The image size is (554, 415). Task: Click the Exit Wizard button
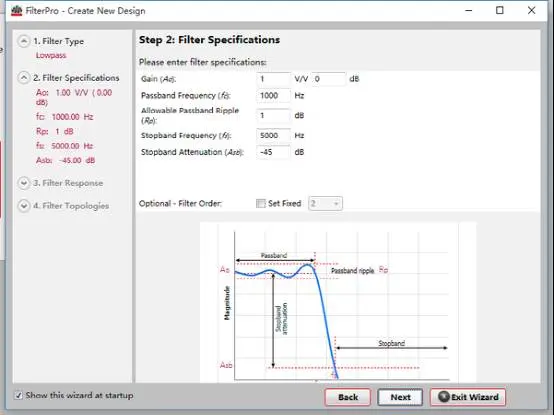click(468, 397)
